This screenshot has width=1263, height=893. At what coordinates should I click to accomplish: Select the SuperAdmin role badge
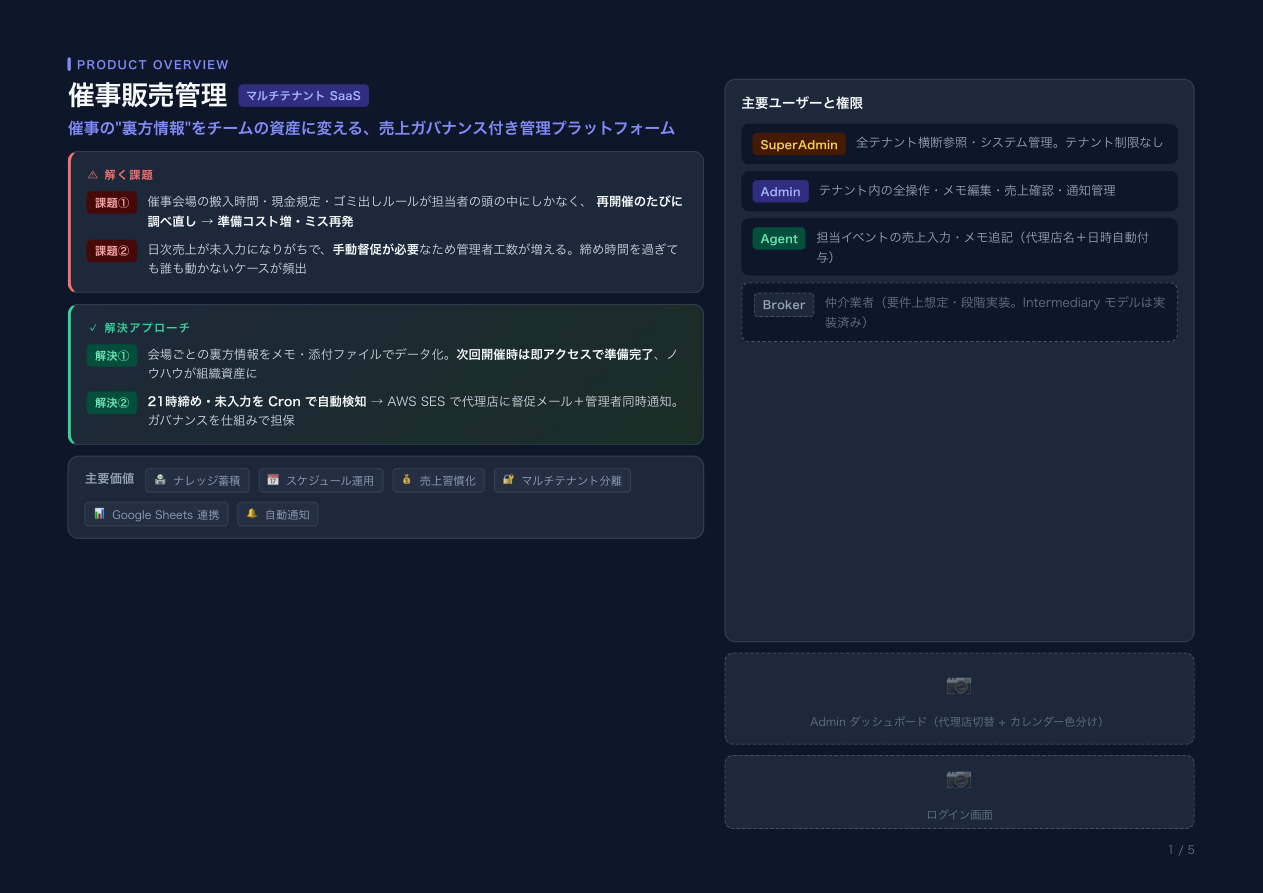pyautogui.click(x=799, y=144)
